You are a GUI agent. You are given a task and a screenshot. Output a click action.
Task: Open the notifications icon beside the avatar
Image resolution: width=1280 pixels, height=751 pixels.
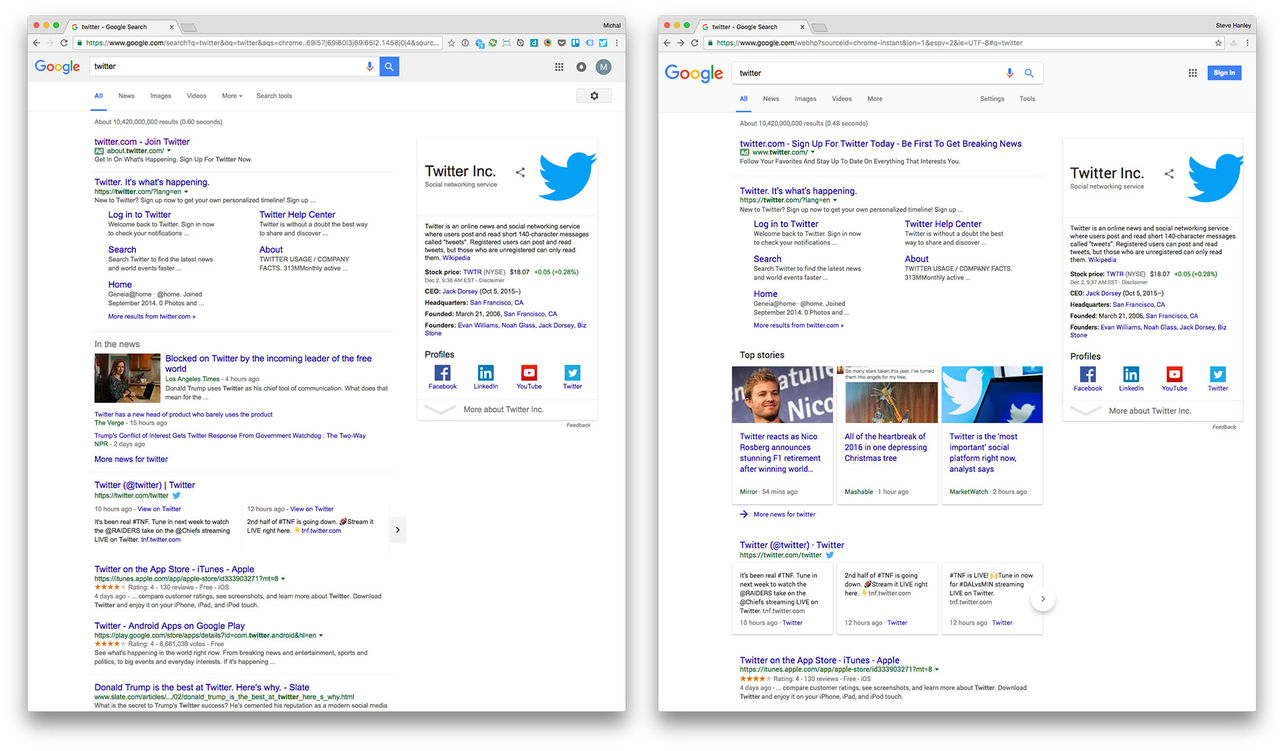(581, 67)
